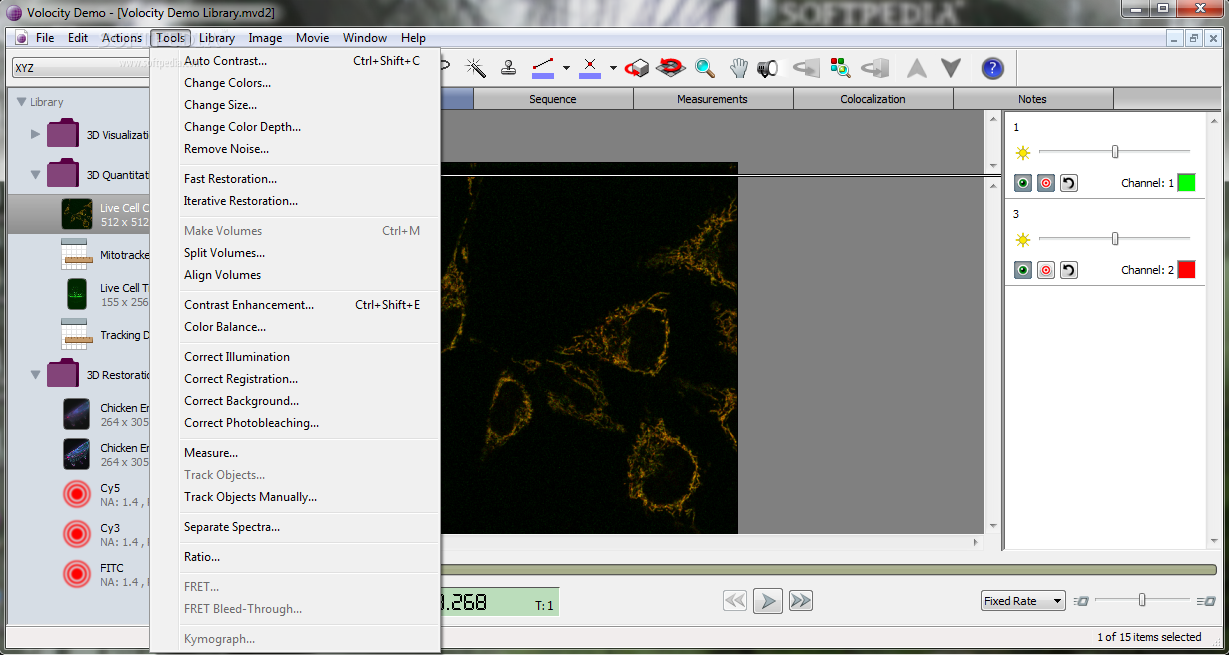This screenshot has height=655, width=1229.
Task: Click the application icon left of File
Action: click(x=21, y=38)
